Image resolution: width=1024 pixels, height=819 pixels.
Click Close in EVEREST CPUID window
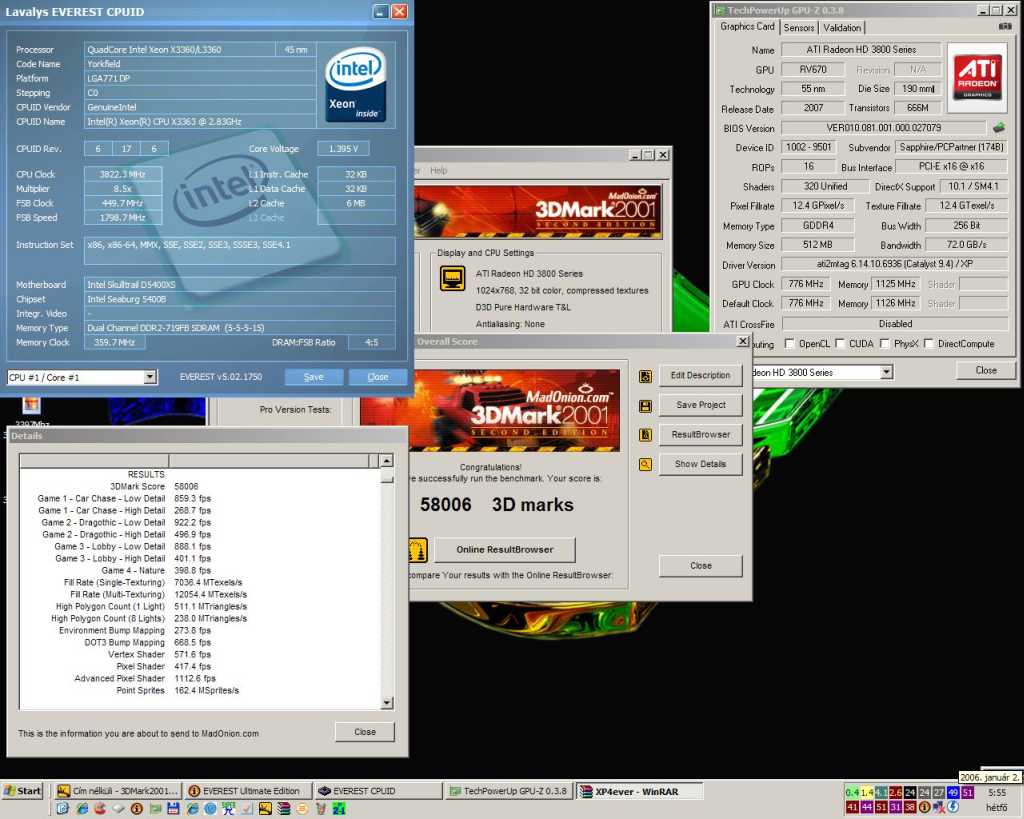tap(377, 377)
